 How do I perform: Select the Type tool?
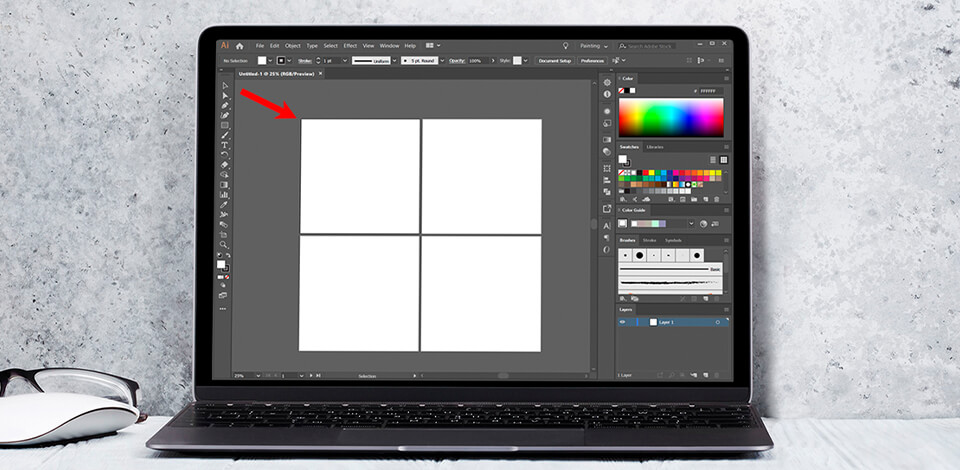[225, 145]
